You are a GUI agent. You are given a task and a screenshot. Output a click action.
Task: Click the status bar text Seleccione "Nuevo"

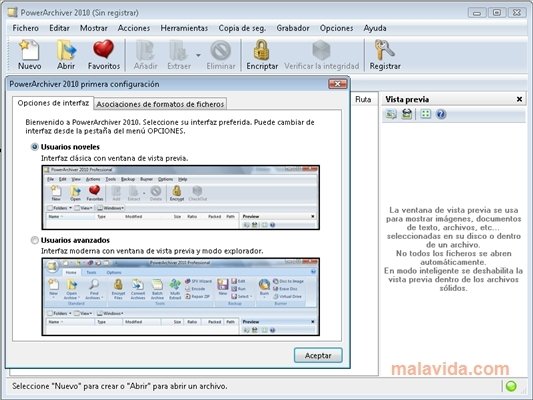pyautogui.click(x=120, y=386)
